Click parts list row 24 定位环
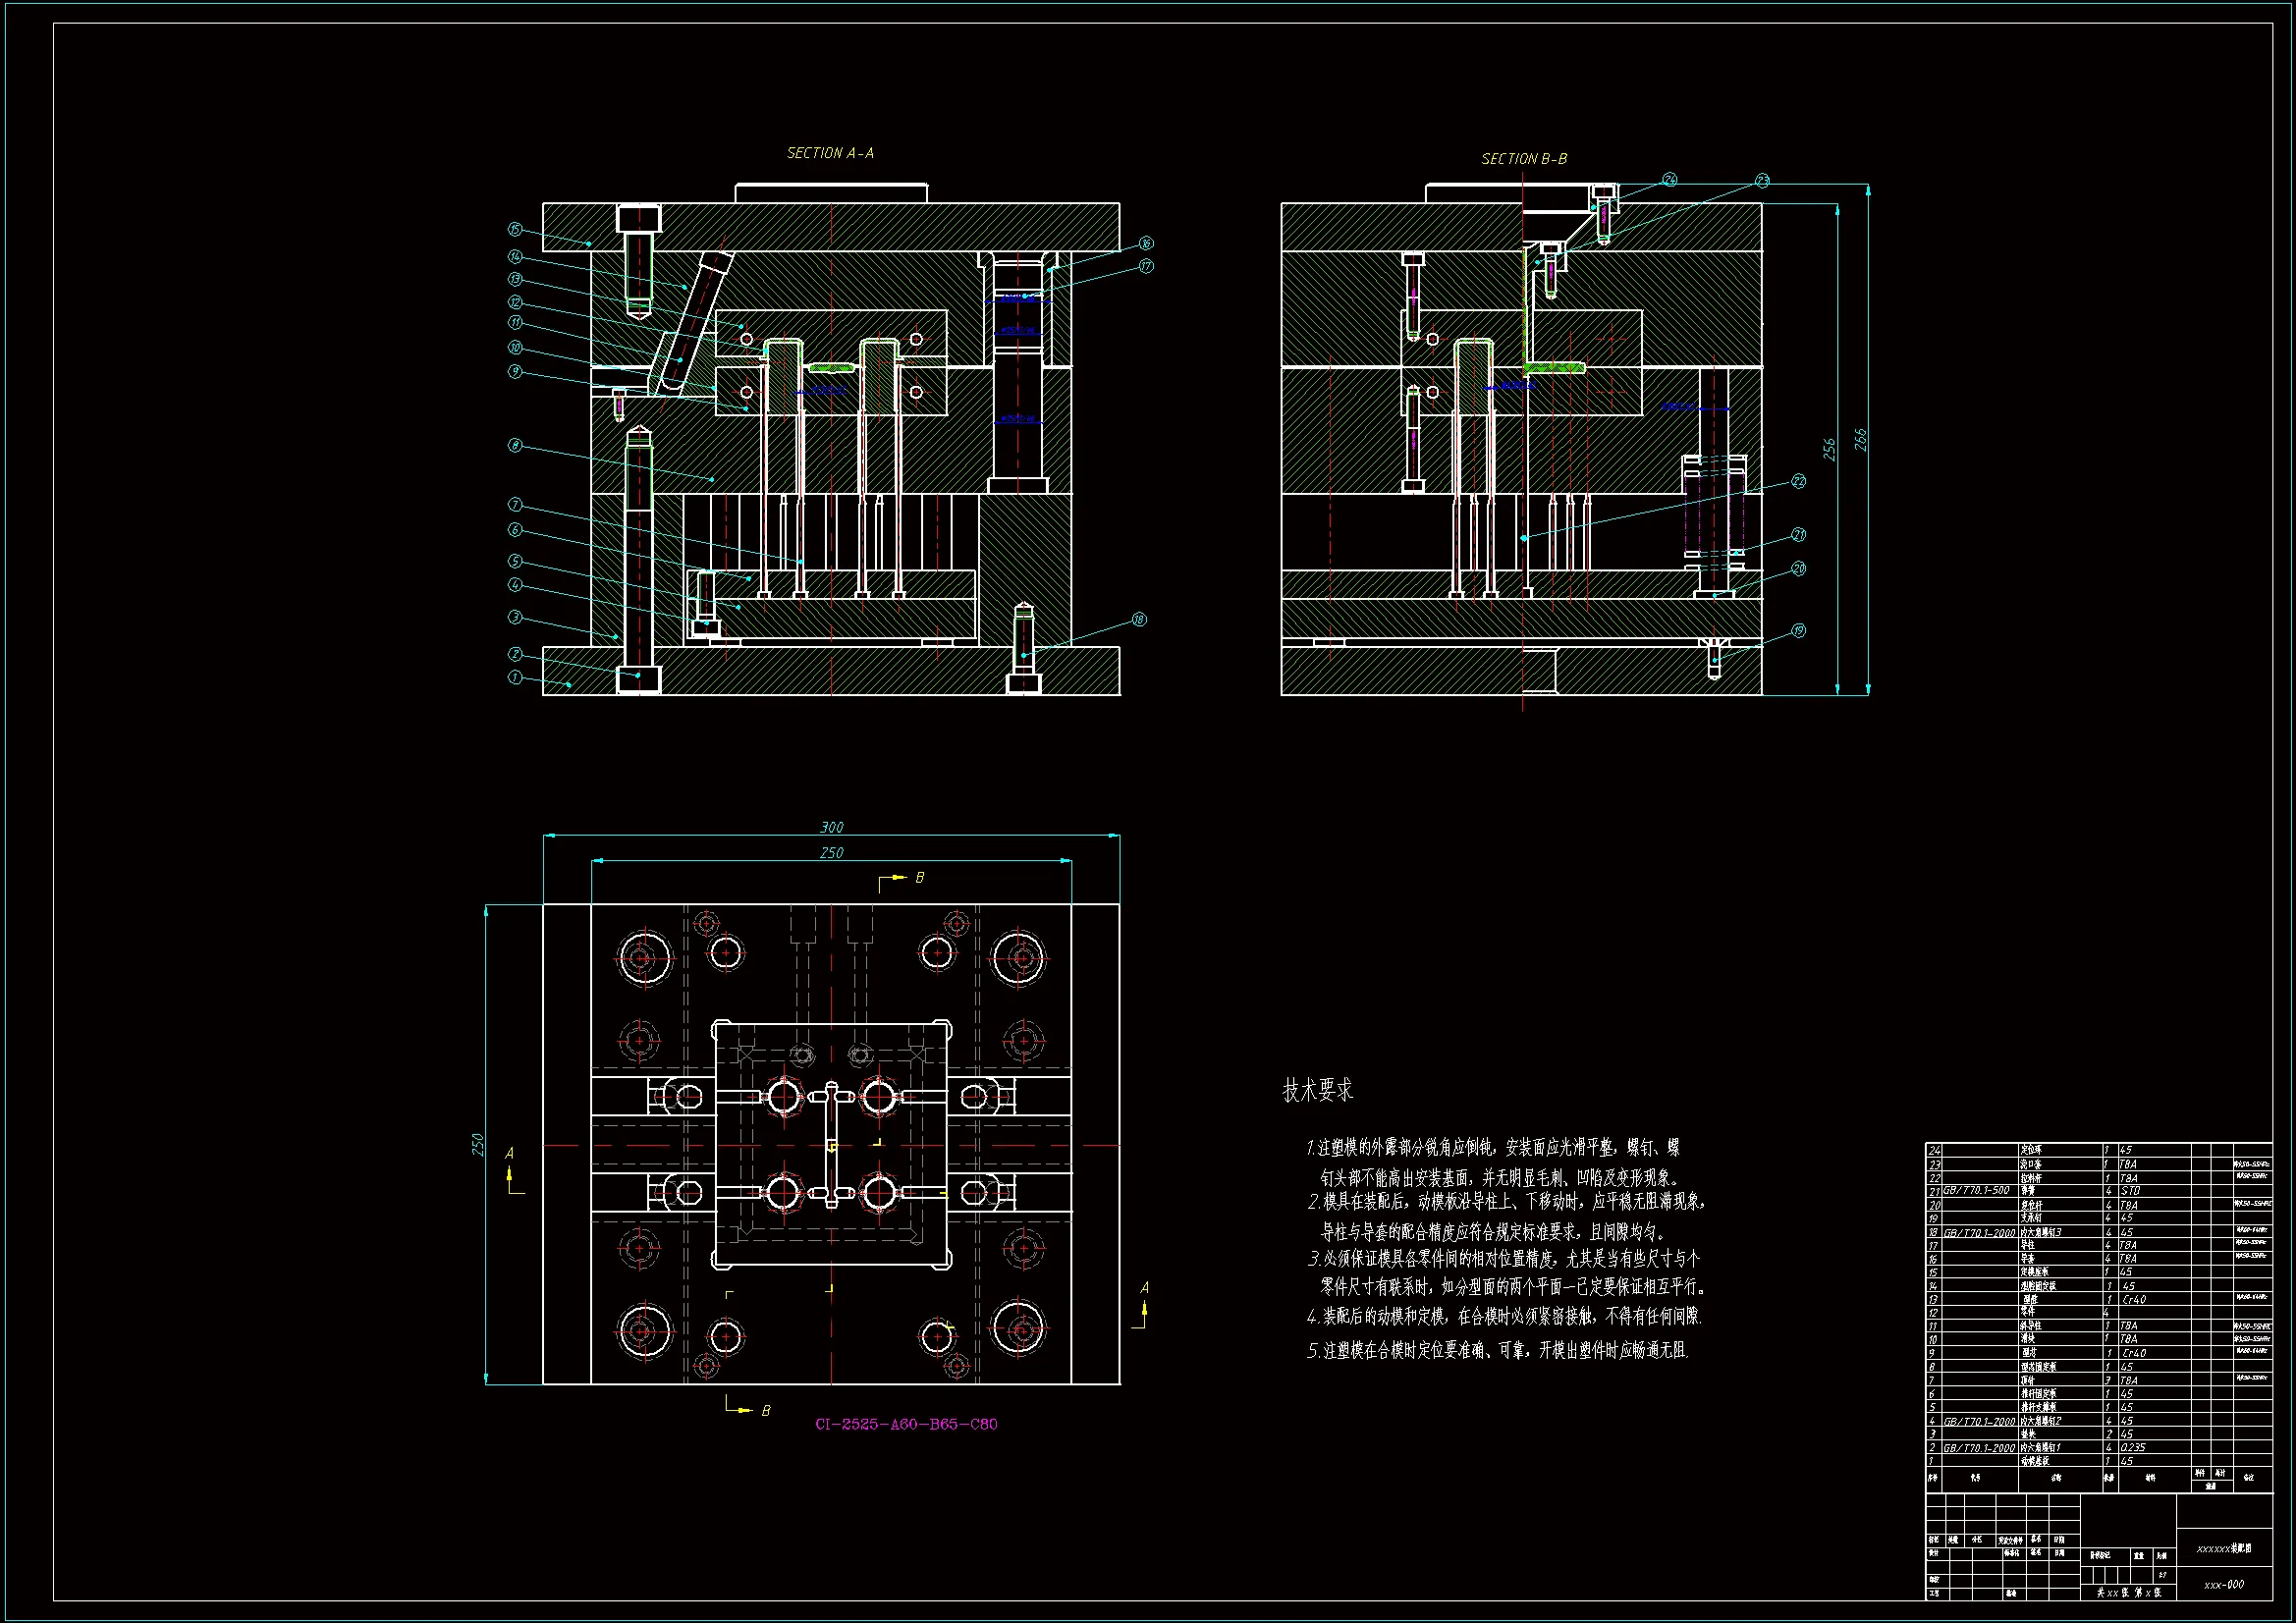The width and height of the screenshot is (2296, 1623). (2030, 1150)
